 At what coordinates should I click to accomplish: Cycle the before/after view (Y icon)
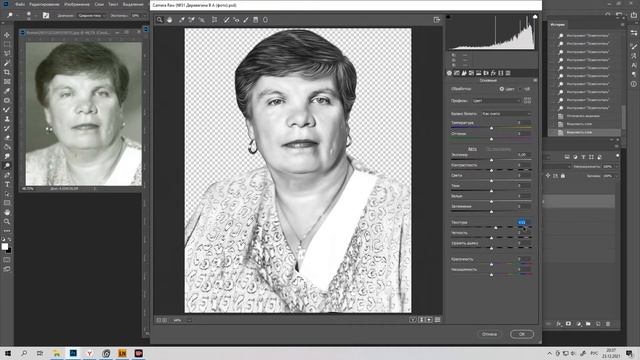pyautogui.click(x=413, y=320)
